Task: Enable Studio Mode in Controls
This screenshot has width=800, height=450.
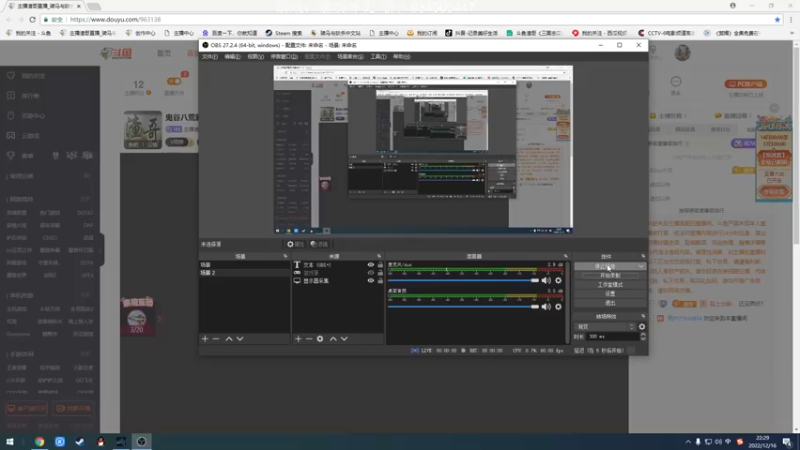Action: point(610,285)
